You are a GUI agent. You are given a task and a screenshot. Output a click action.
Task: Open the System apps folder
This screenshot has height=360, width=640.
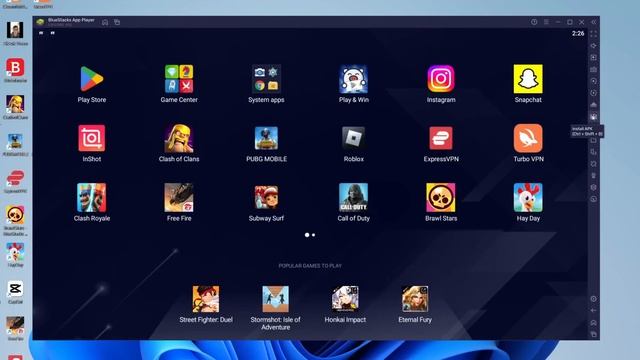(266, 79)
